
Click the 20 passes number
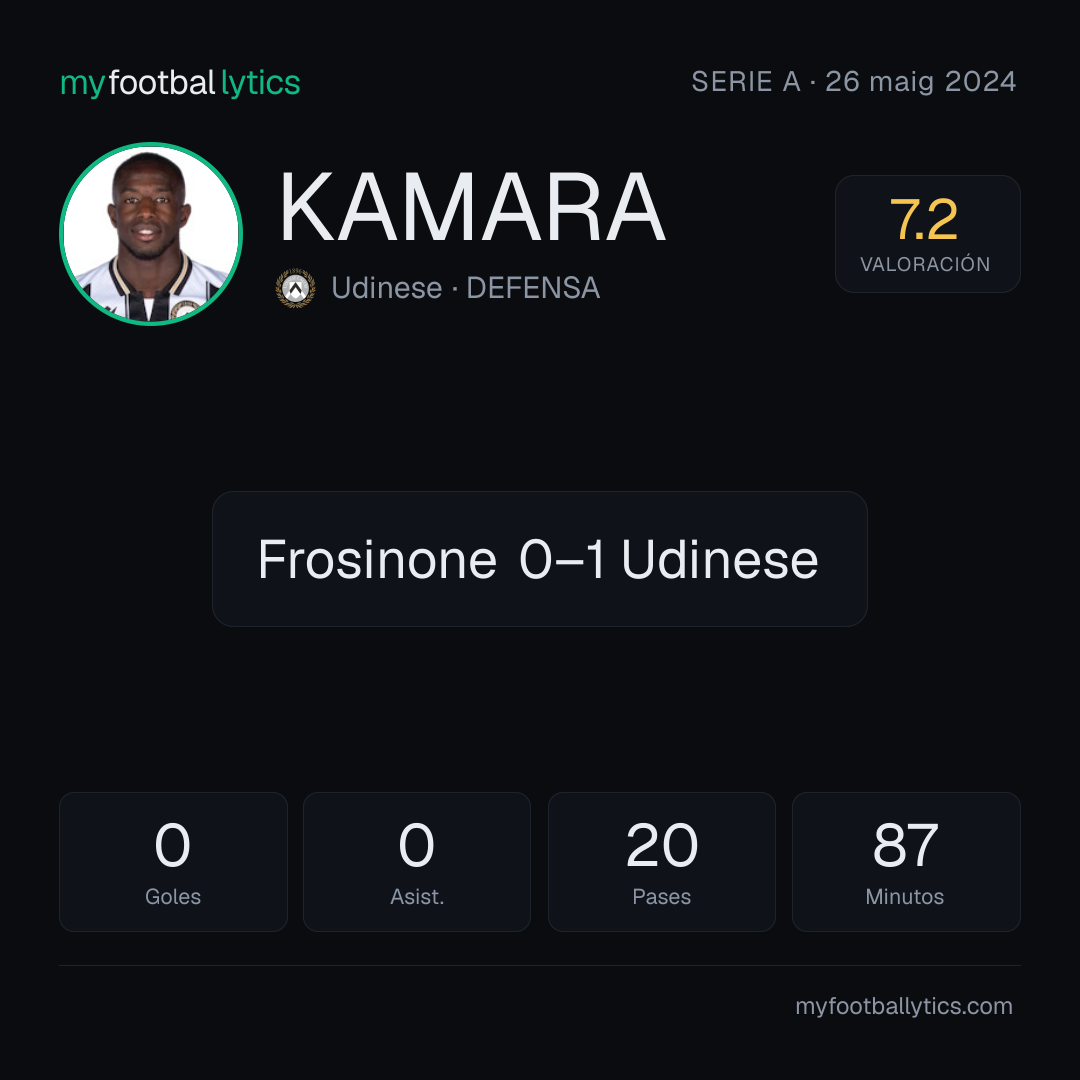click(x=662, y=845)
